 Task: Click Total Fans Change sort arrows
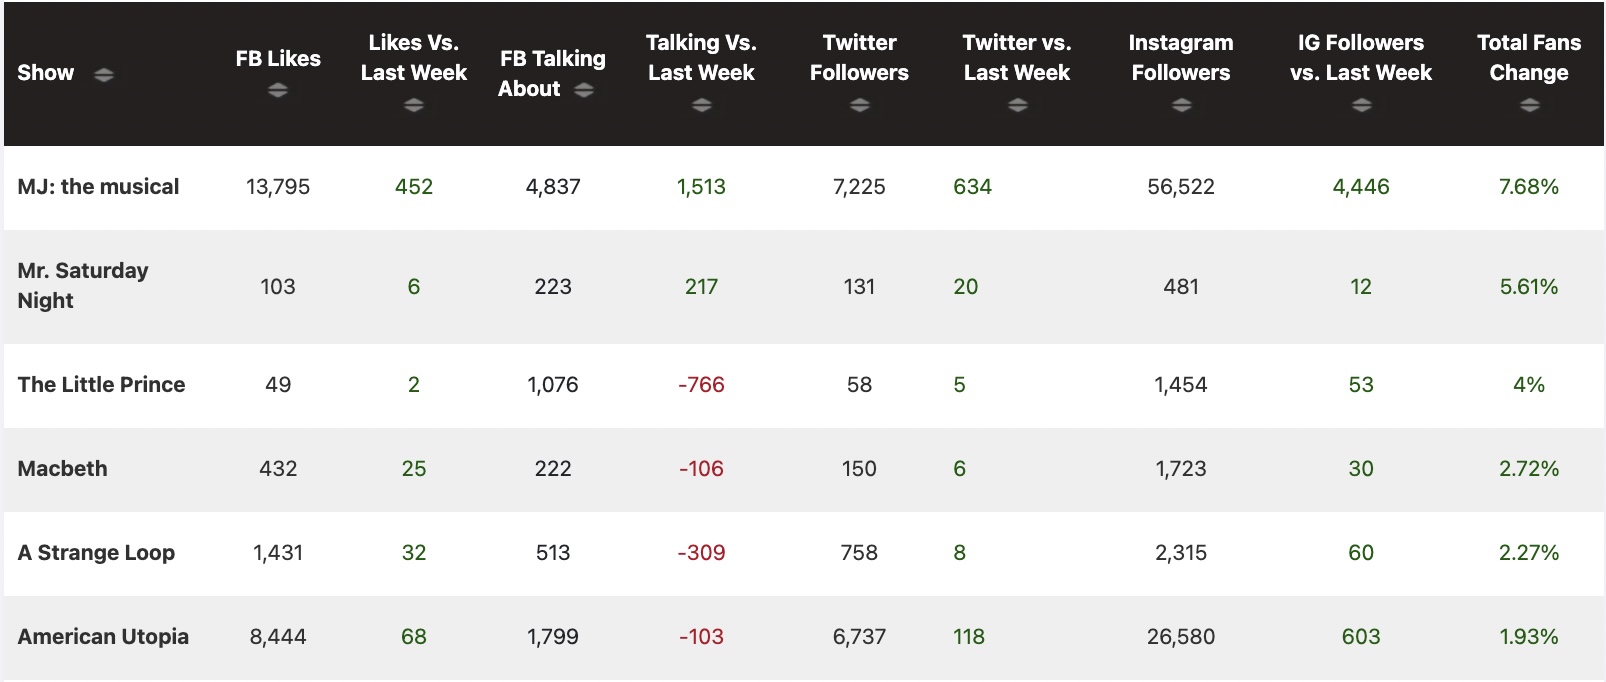tap(1529, 105)
